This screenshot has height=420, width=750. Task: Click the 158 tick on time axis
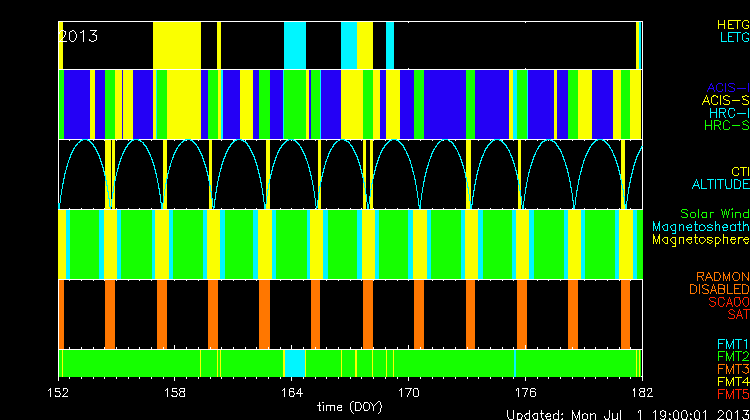click(176, 393)
